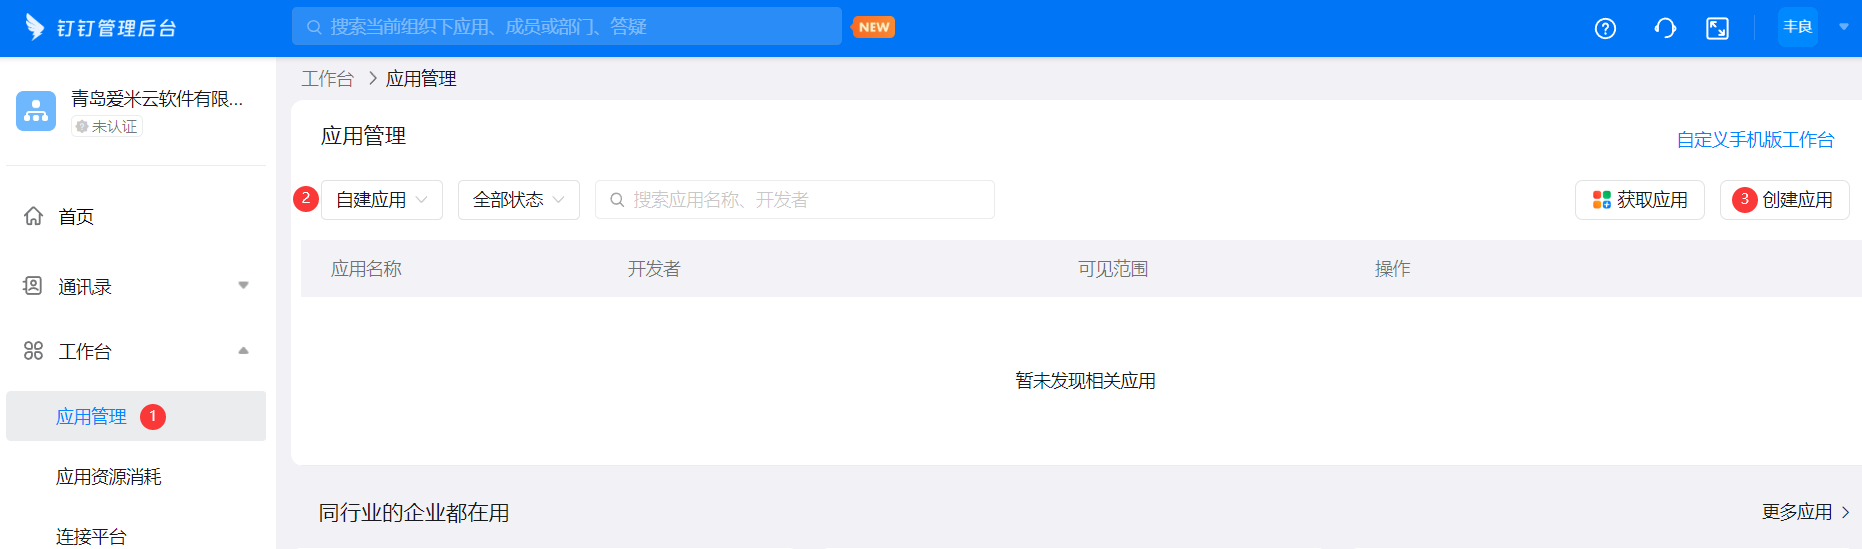Expand the 通讯录 sidebar menu arrow
Screen dimensions: 1862x549
[243, 286]
